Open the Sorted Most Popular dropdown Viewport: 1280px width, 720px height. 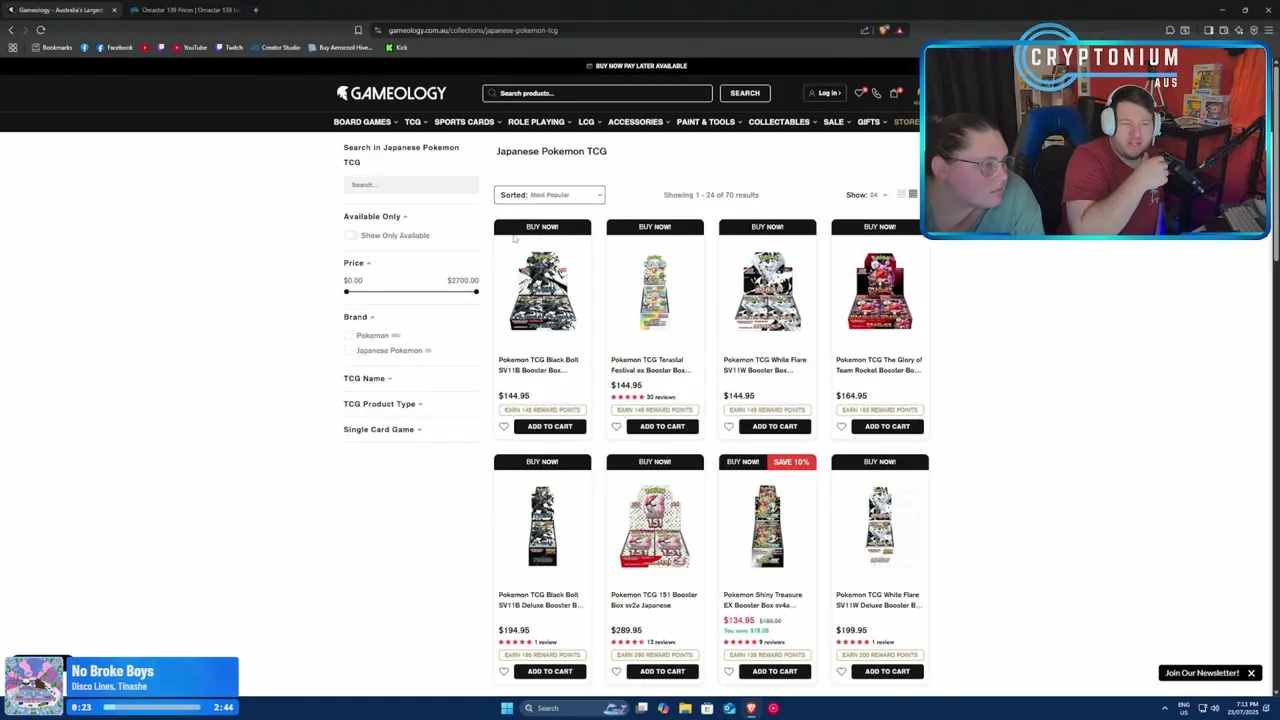[550, 195]
